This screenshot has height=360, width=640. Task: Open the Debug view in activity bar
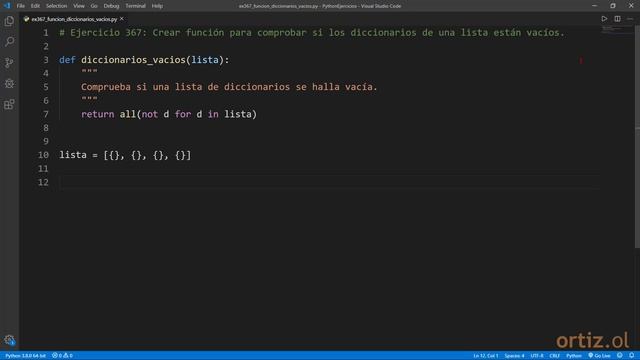[x=9, y=83]
